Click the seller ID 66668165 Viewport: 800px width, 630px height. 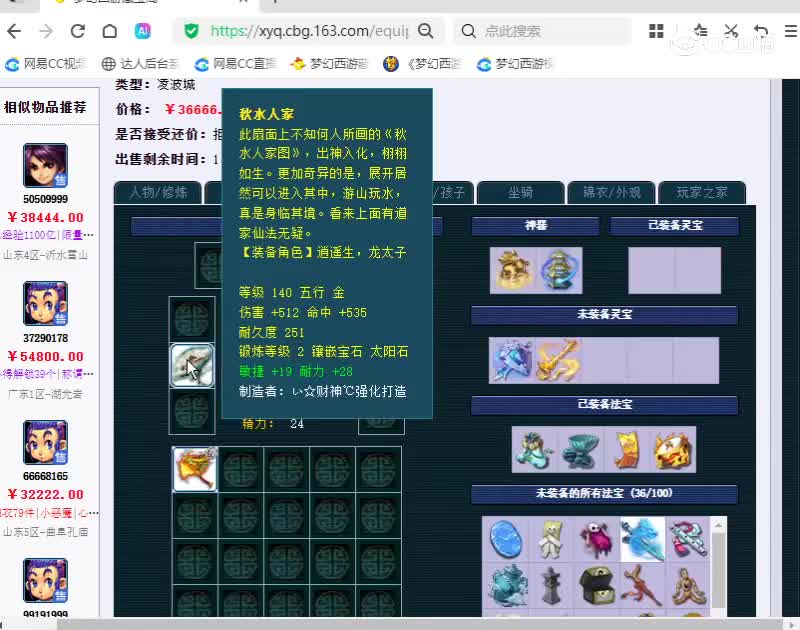[x=45, y=476]
